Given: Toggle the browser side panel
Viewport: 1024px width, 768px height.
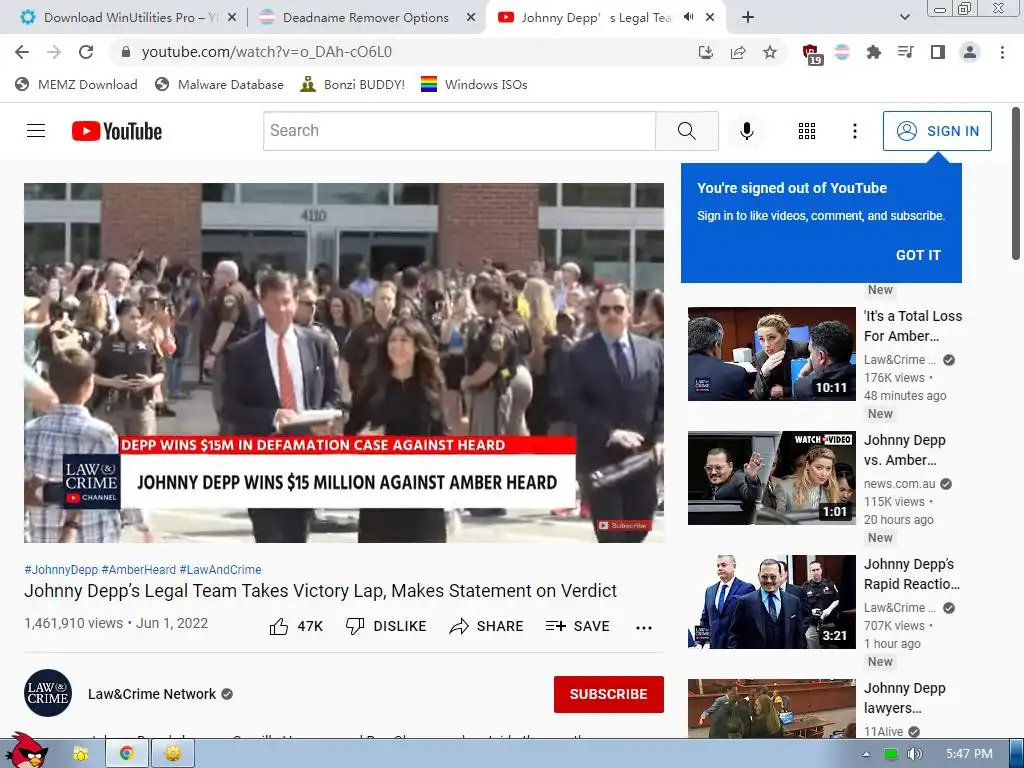Looking at the screenshot, I should click(x=938, y=52).
